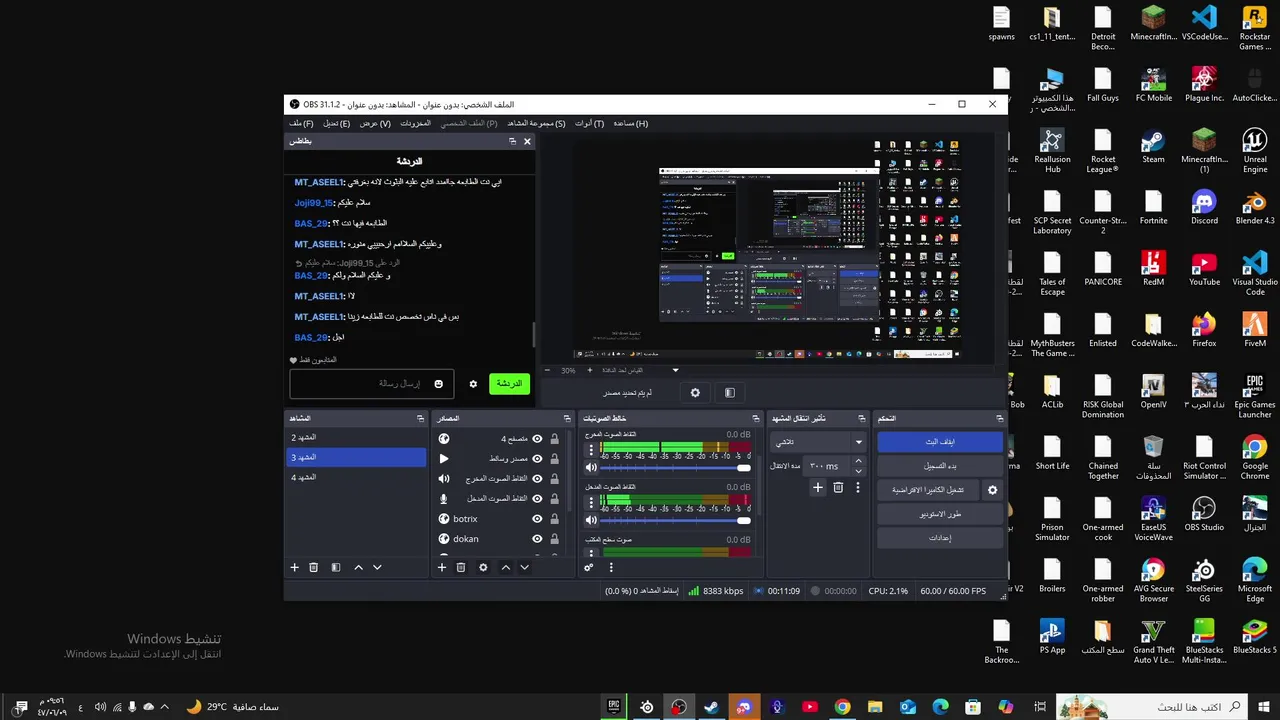Toggle visibility of audio output capture source
Viewport: 1280px width, 720px height.
(x=537, y=479)
